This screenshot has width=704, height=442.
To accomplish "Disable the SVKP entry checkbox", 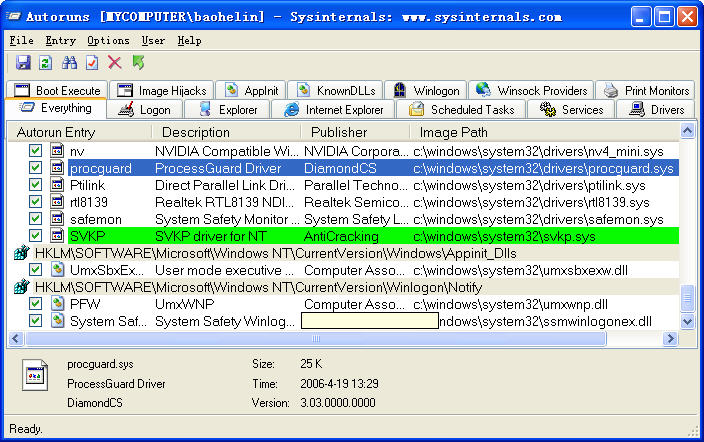I will tap(35, 236).
